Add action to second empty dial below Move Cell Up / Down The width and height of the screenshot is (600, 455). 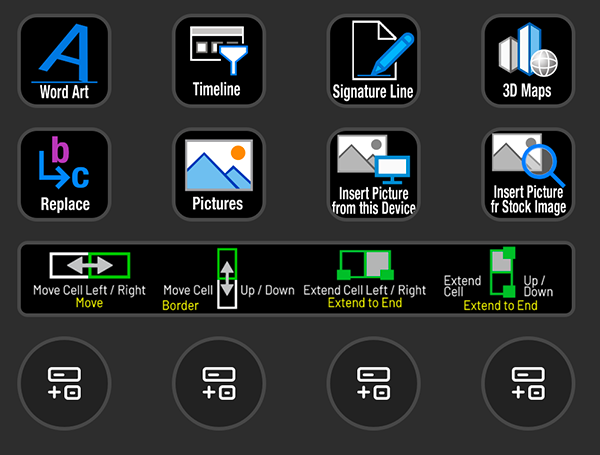(219, 383)
